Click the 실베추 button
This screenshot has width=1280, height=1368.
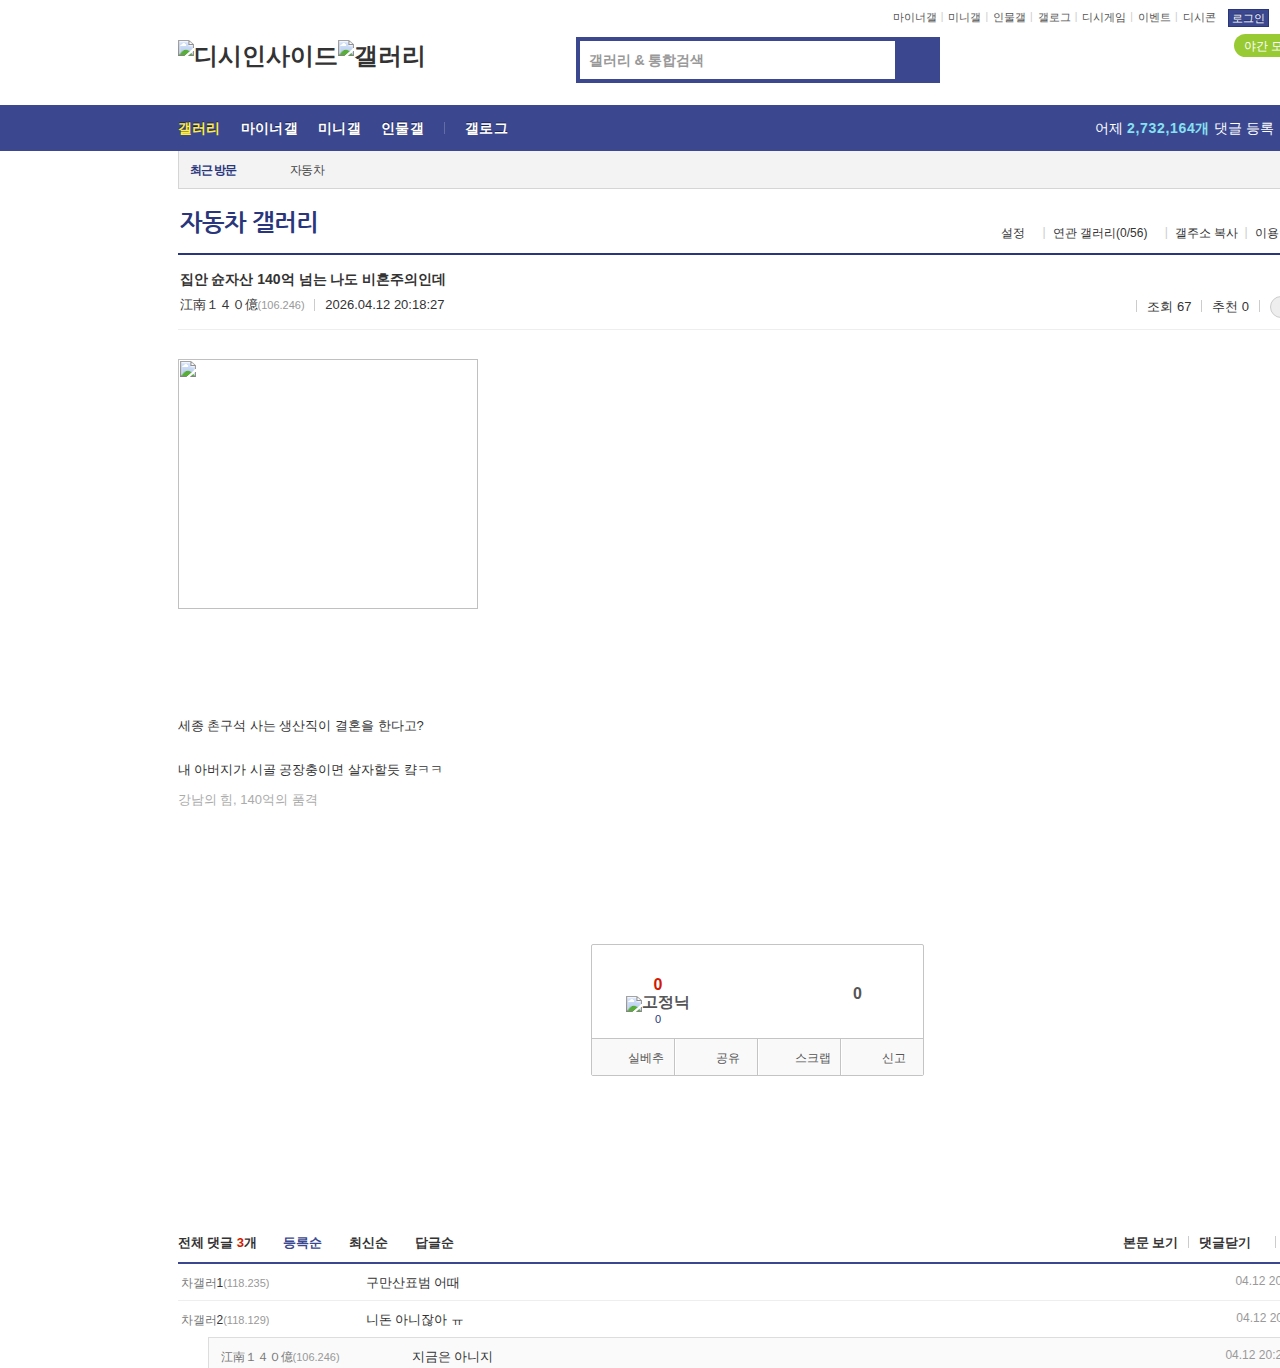tap(645, 1058)
